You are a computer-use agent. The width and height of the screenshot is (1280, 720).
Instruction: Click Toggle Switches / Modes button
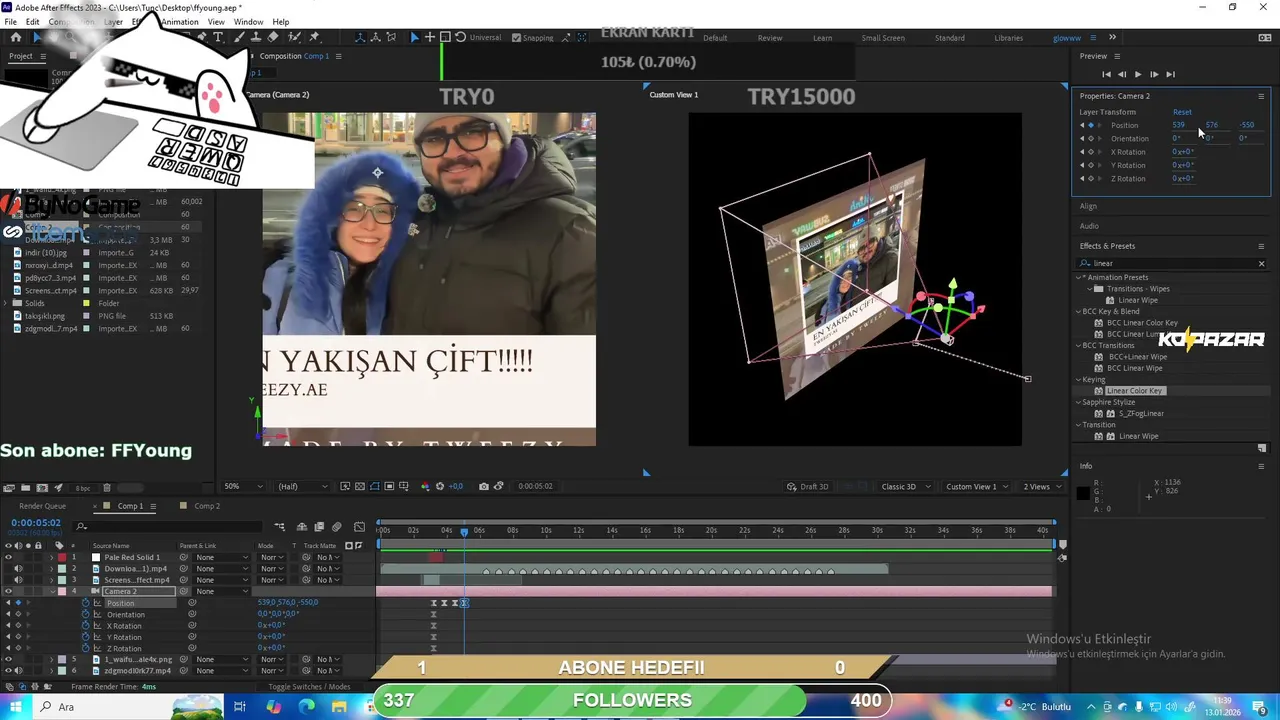[310, 687]
